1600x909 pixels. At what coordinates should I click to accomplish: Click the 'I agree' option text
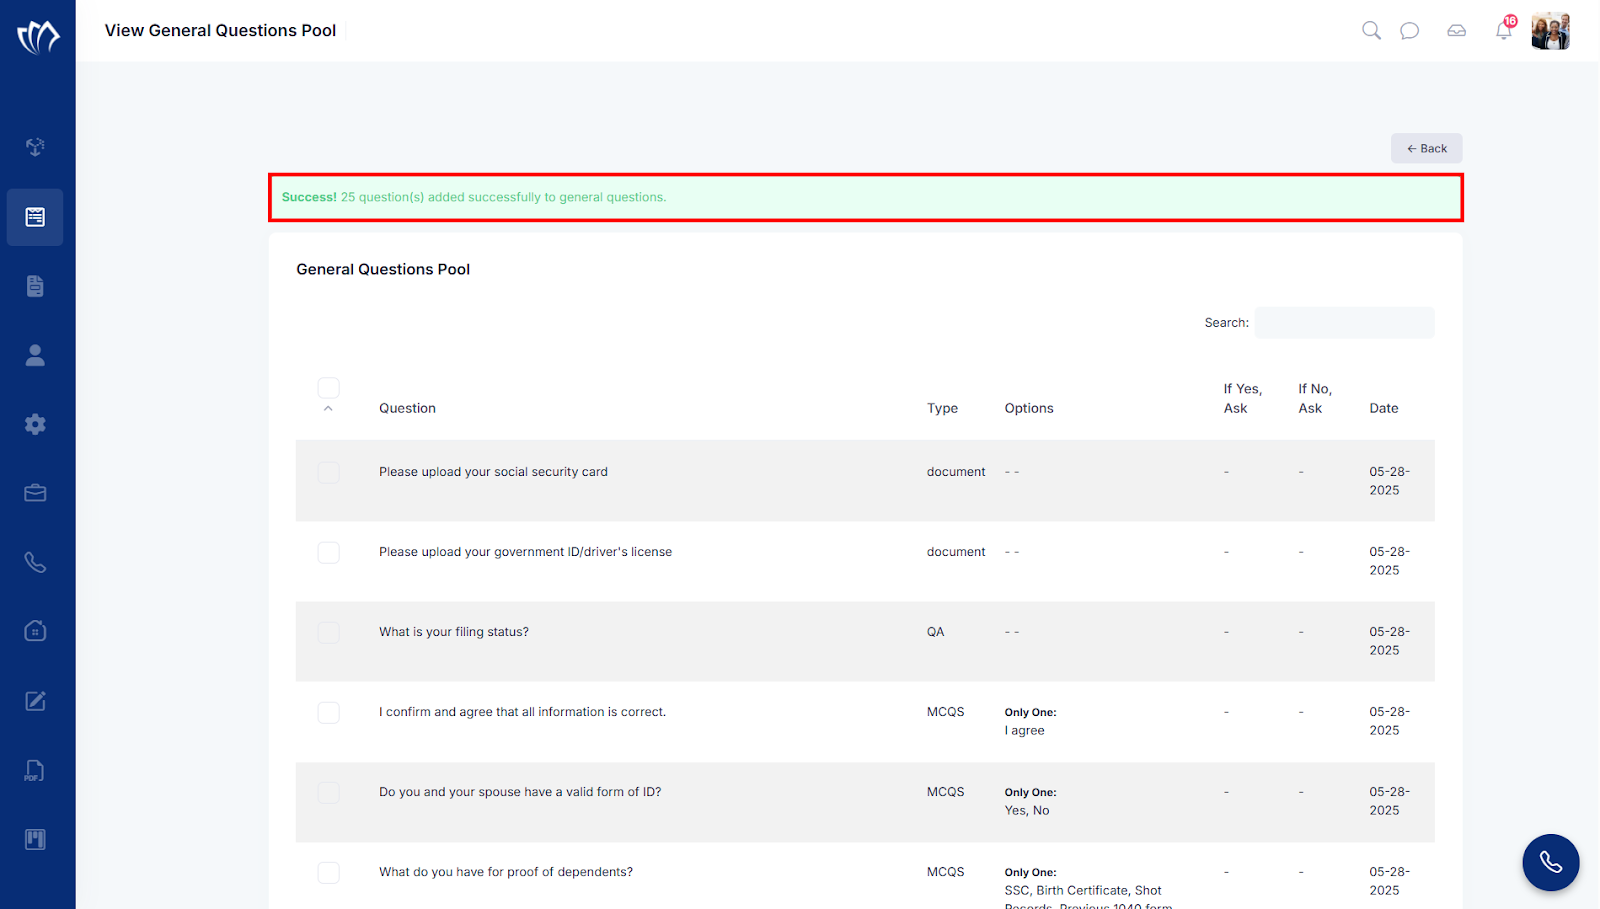coord(1025,731)
